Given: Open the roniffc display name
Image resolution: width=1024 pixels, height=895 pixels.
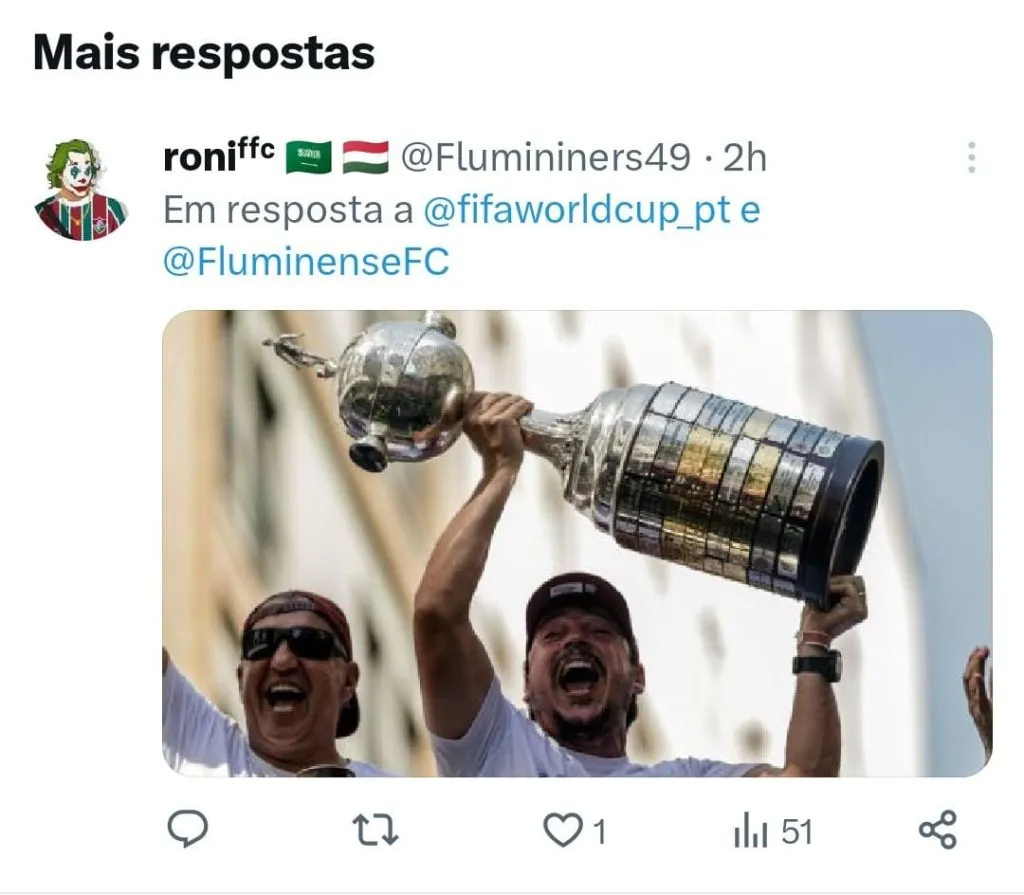Looking at the screenshot, I should [219, 156].
